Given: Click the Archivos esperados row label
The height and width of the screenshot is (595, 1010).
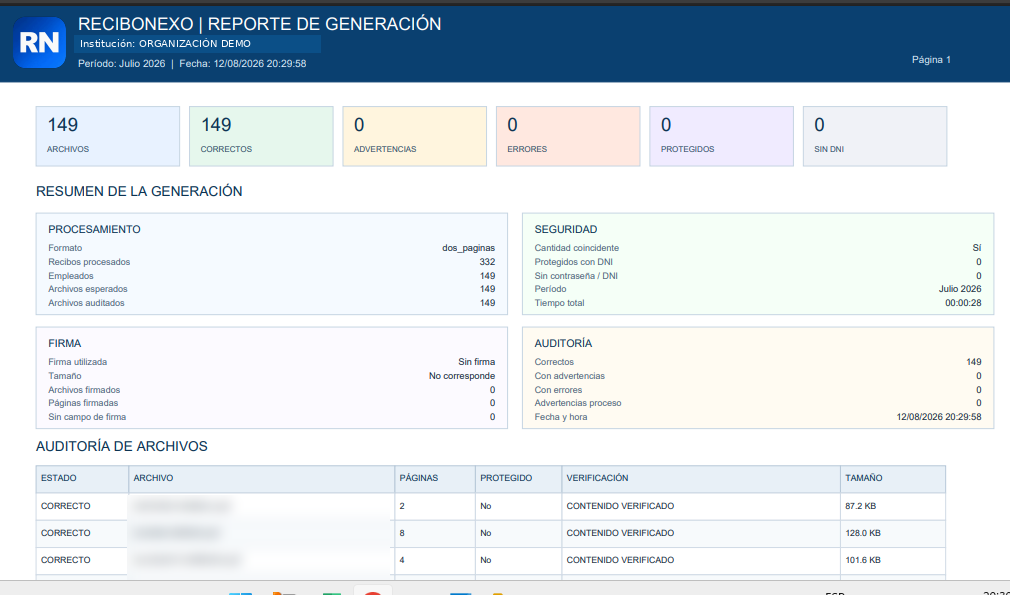Looking at the screenshot, I should coord(88,289).
